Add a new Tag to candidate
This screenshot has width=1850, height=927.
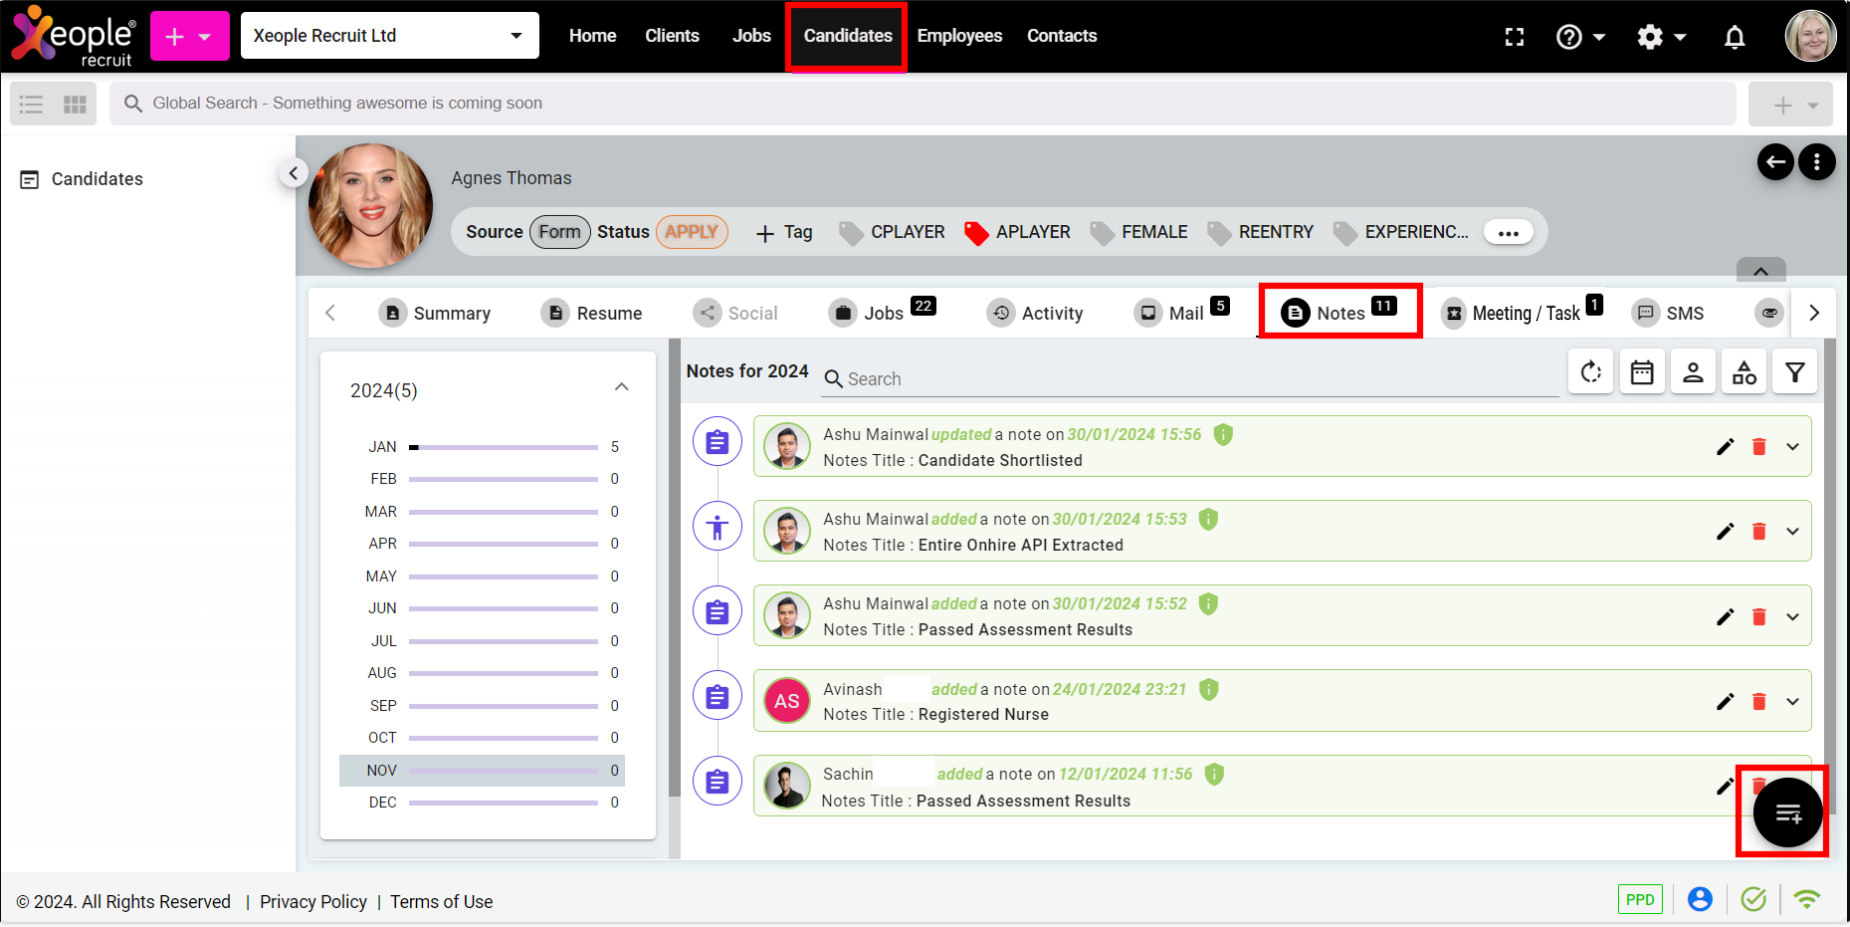pos(784,233)
